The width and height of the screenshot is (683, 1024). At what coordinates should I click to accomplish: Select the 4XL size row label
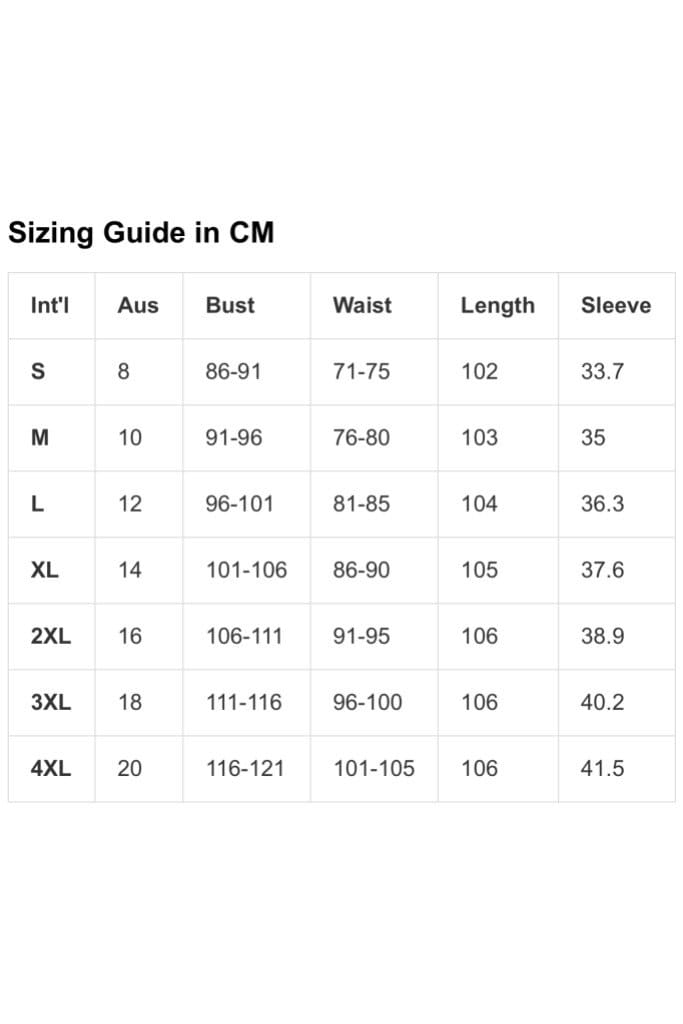click(50, 769)
